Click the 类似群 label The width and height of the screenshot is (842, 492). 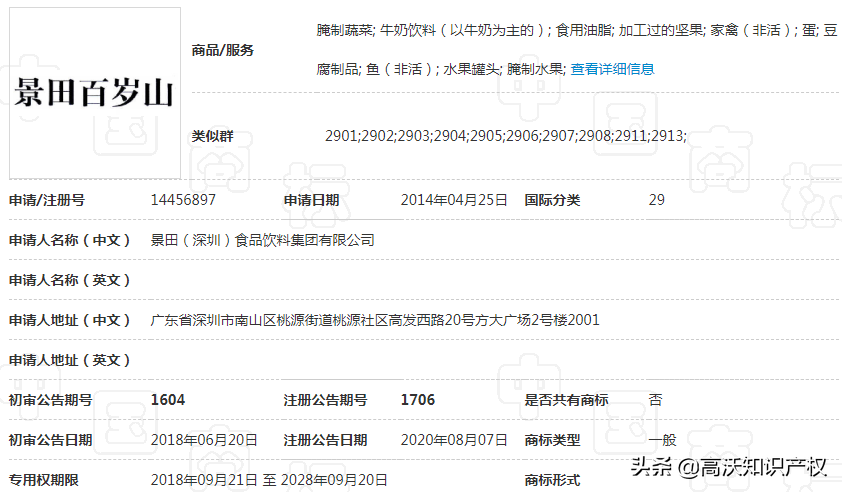213,136
